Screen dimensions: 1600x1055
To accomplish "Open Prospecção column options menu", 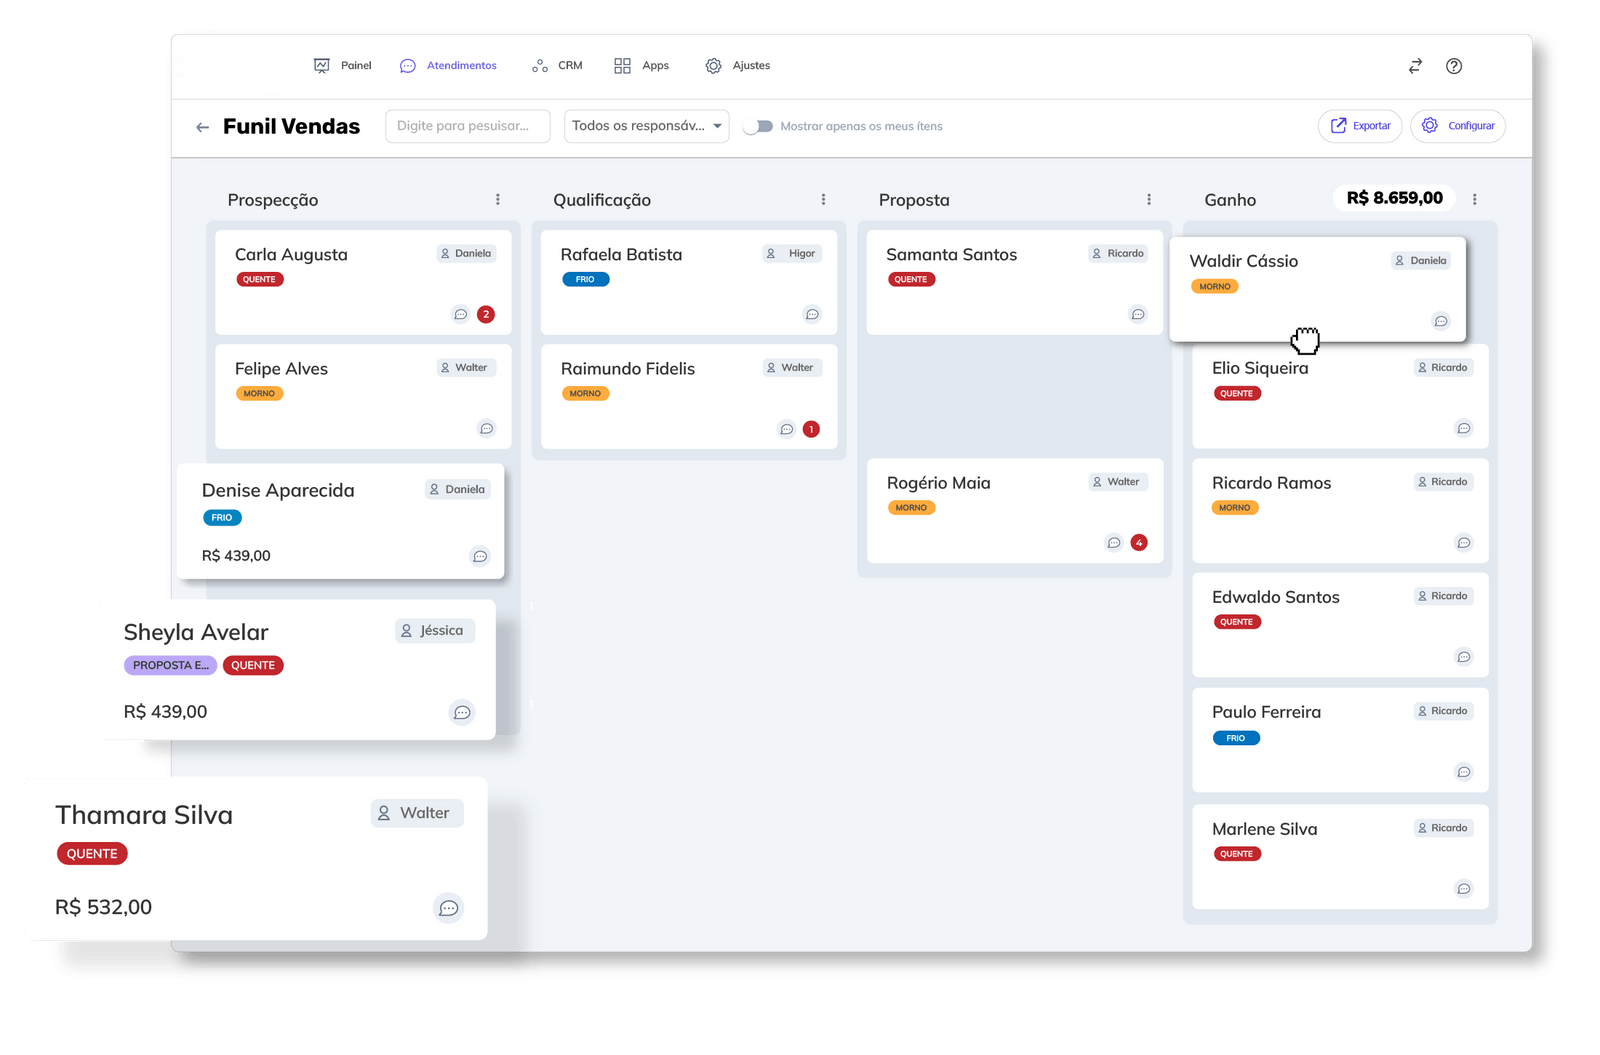I will [x=498, y=200].
